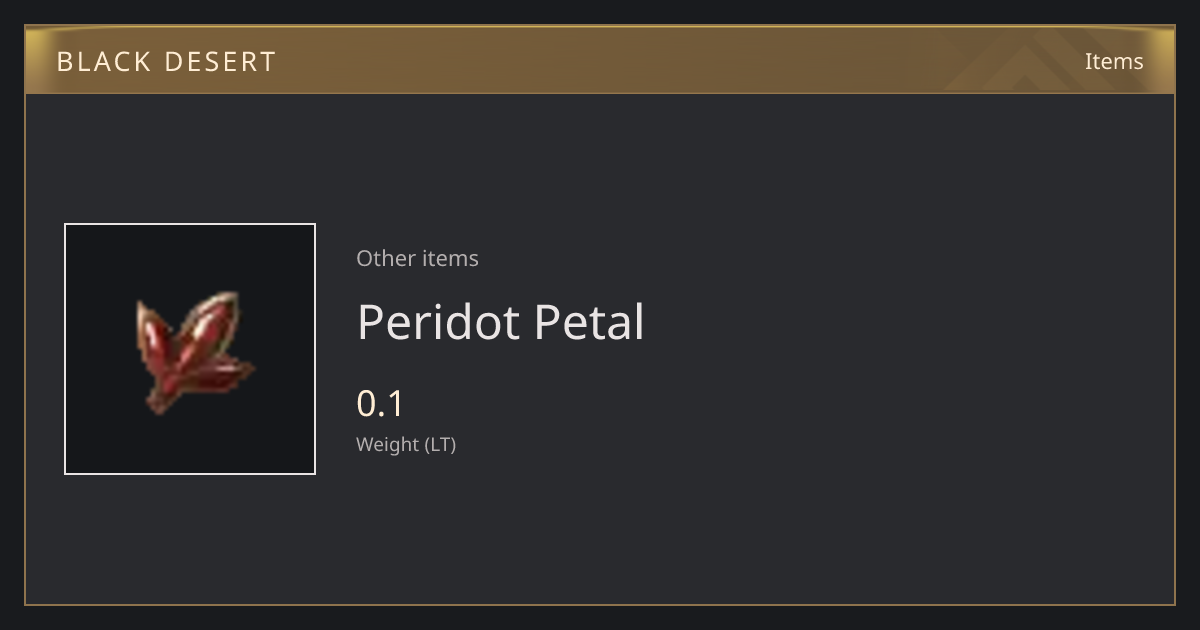The width and height of the screenshot is (1200, 630).
Task: Click the 0.1 weight value
Action: (380, 404)
